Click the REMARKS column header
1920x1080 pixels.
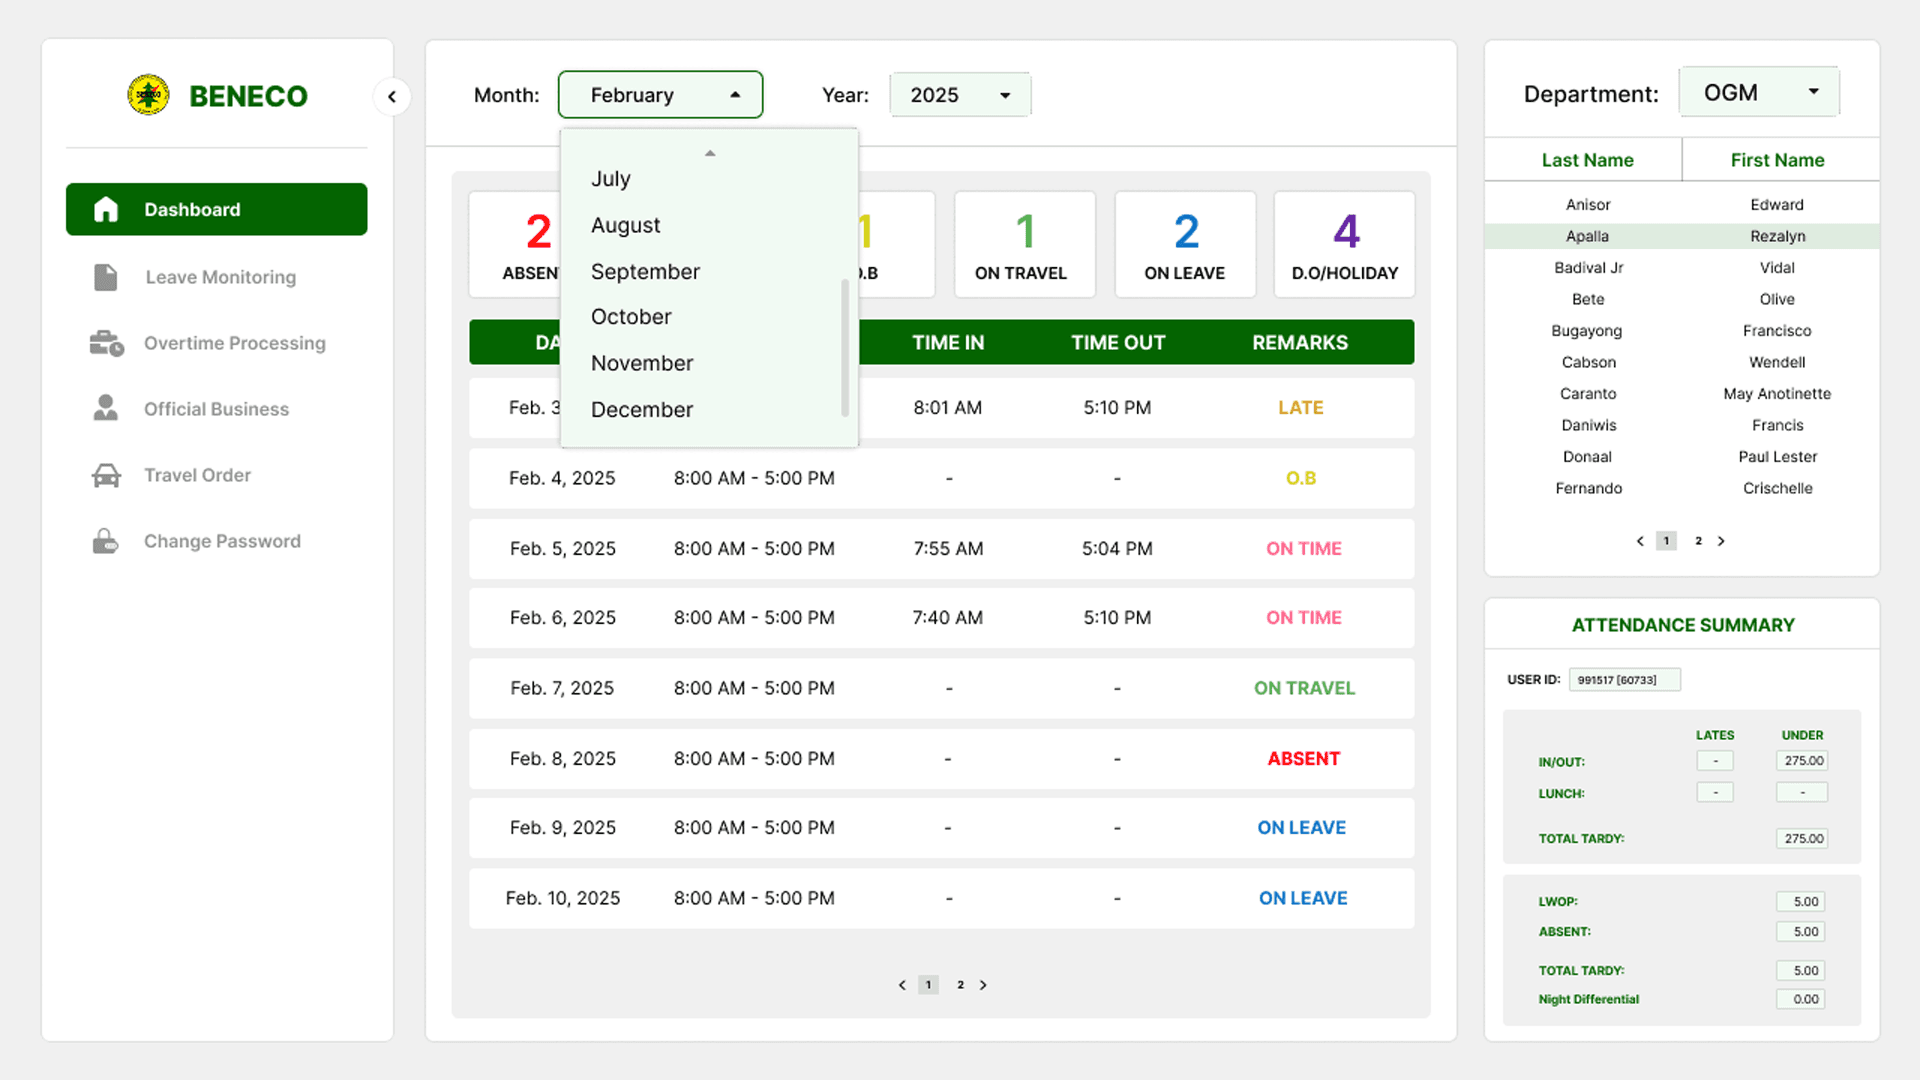click(x=1300, y=342)
